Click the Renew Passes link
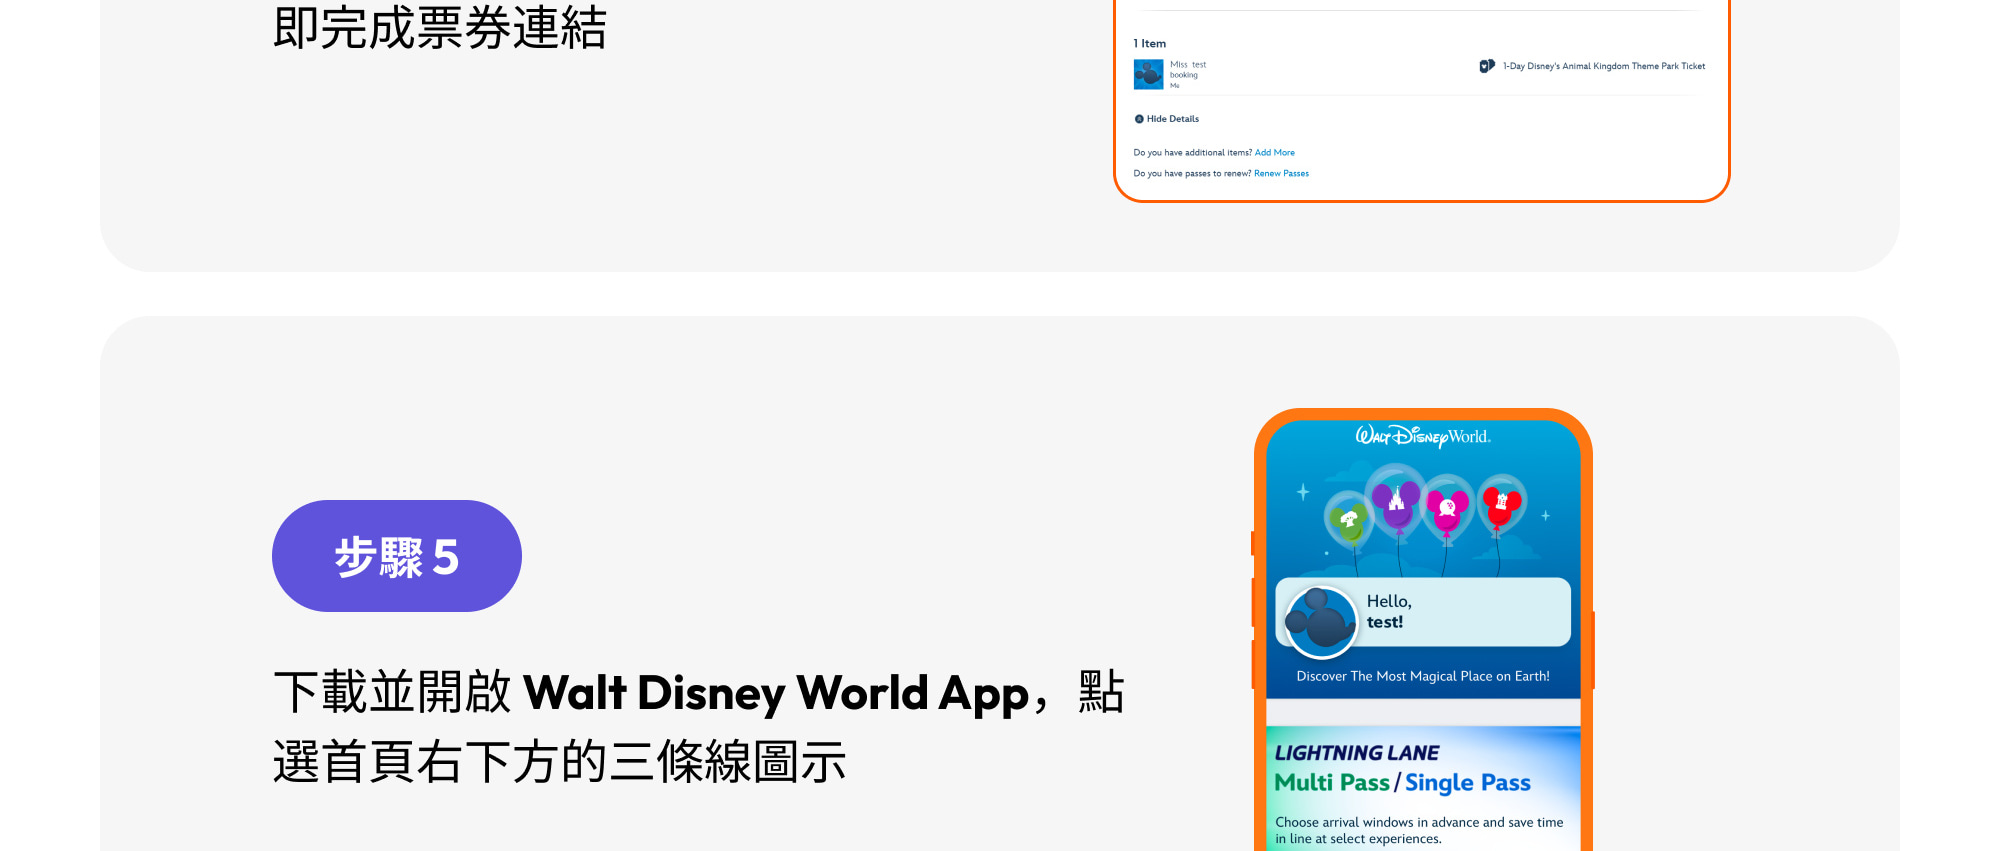The width and height of the screenshot is (2000, 851). [1281, 174]
